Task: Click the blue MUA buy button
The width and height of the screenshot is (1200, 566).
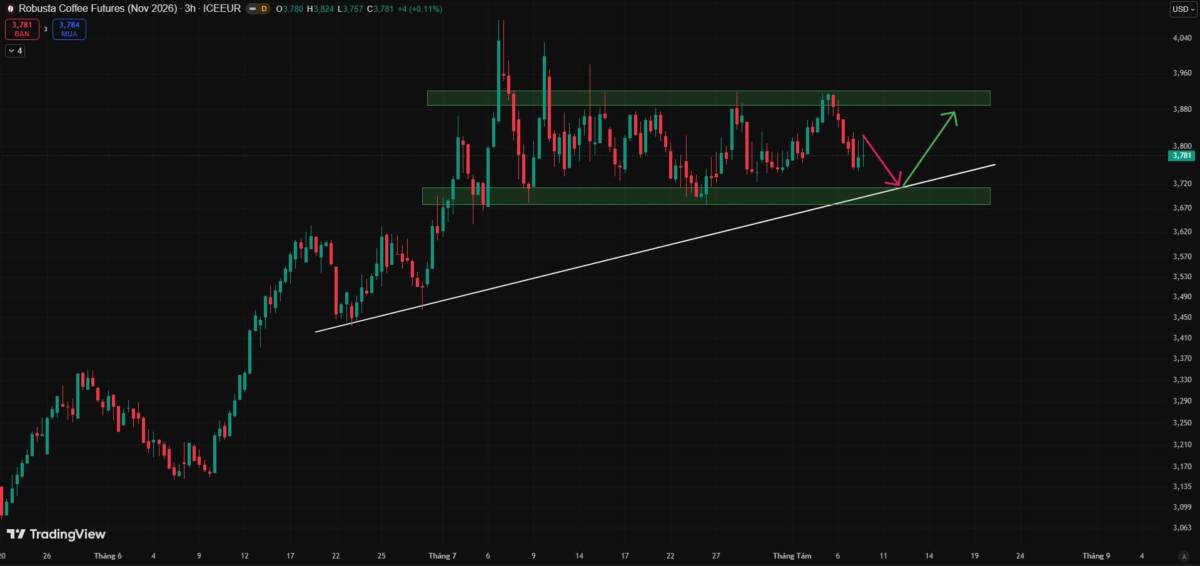Action: pyautogui.click(x=70, y=29)
